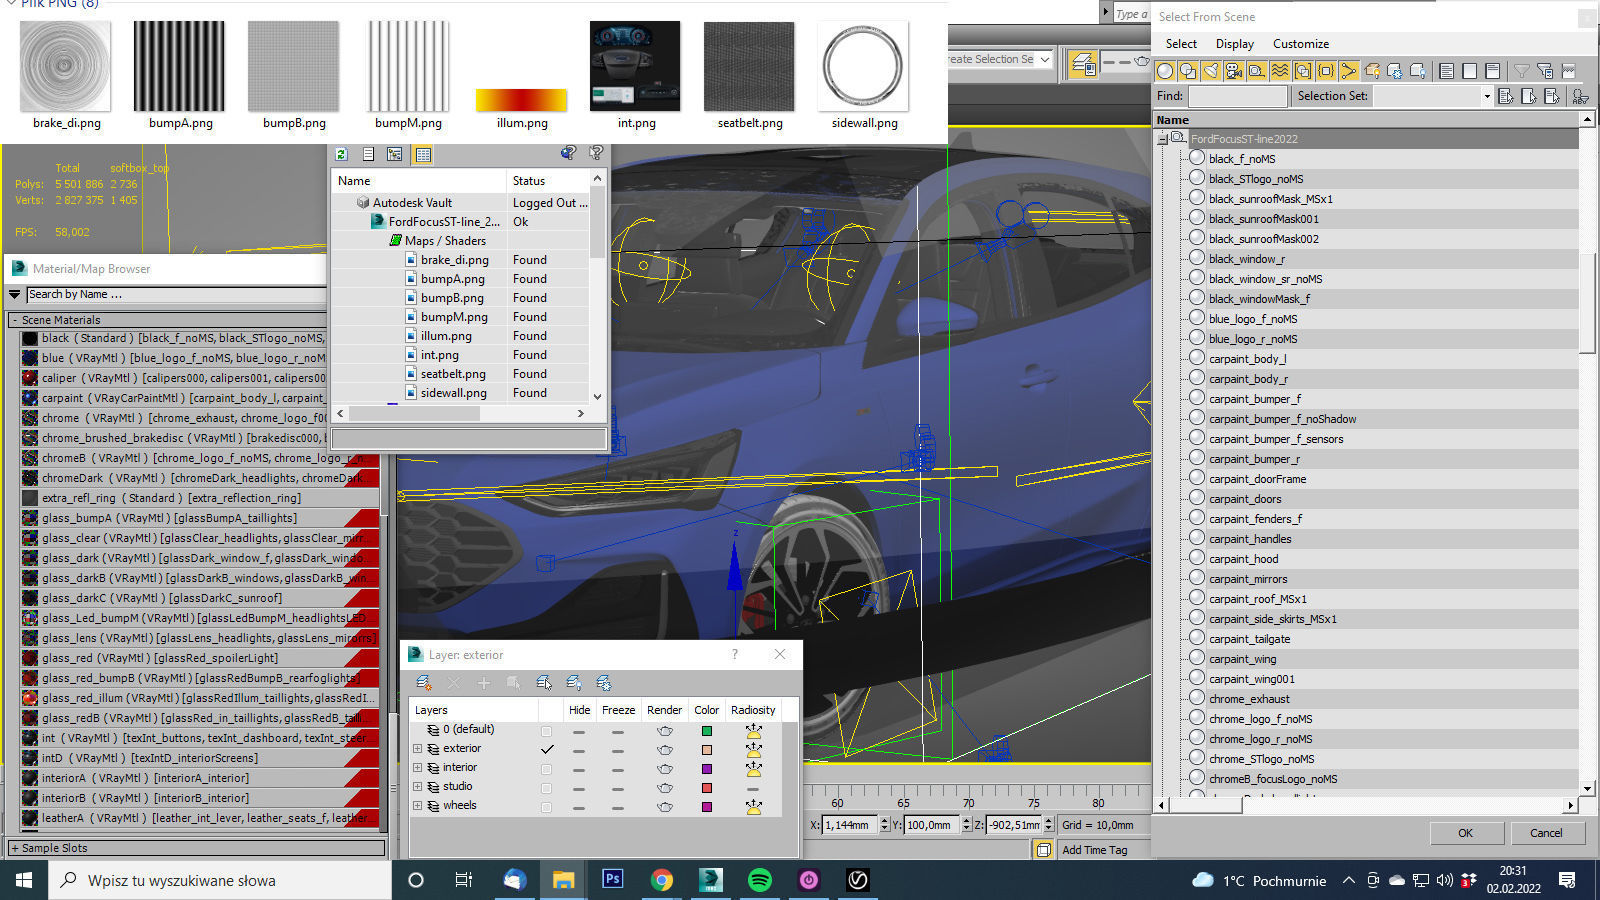This screenshot has height=900, width=1600.
Task: Toggle Display Shapes filter in Select From Scene
Action: (1188, 71)
